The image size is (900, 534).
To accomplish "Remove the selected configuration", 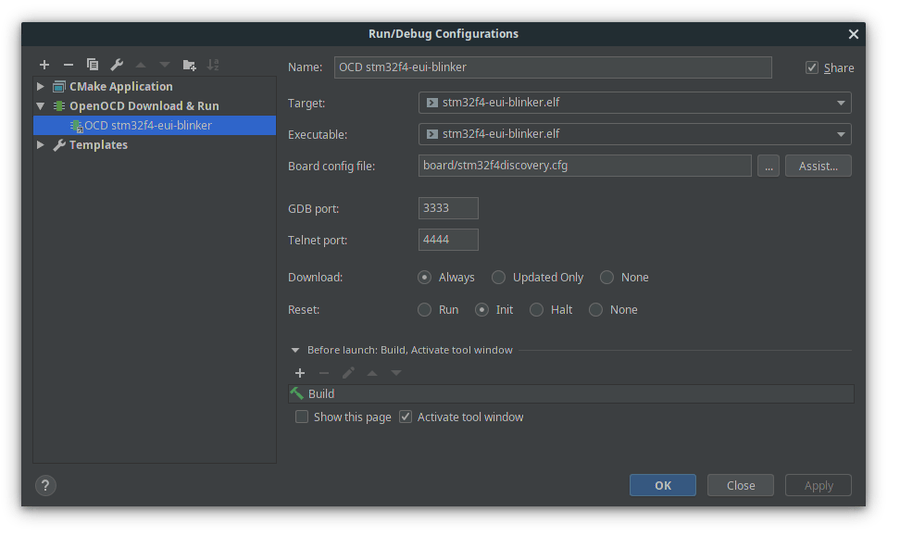I will tap(68, 65).
